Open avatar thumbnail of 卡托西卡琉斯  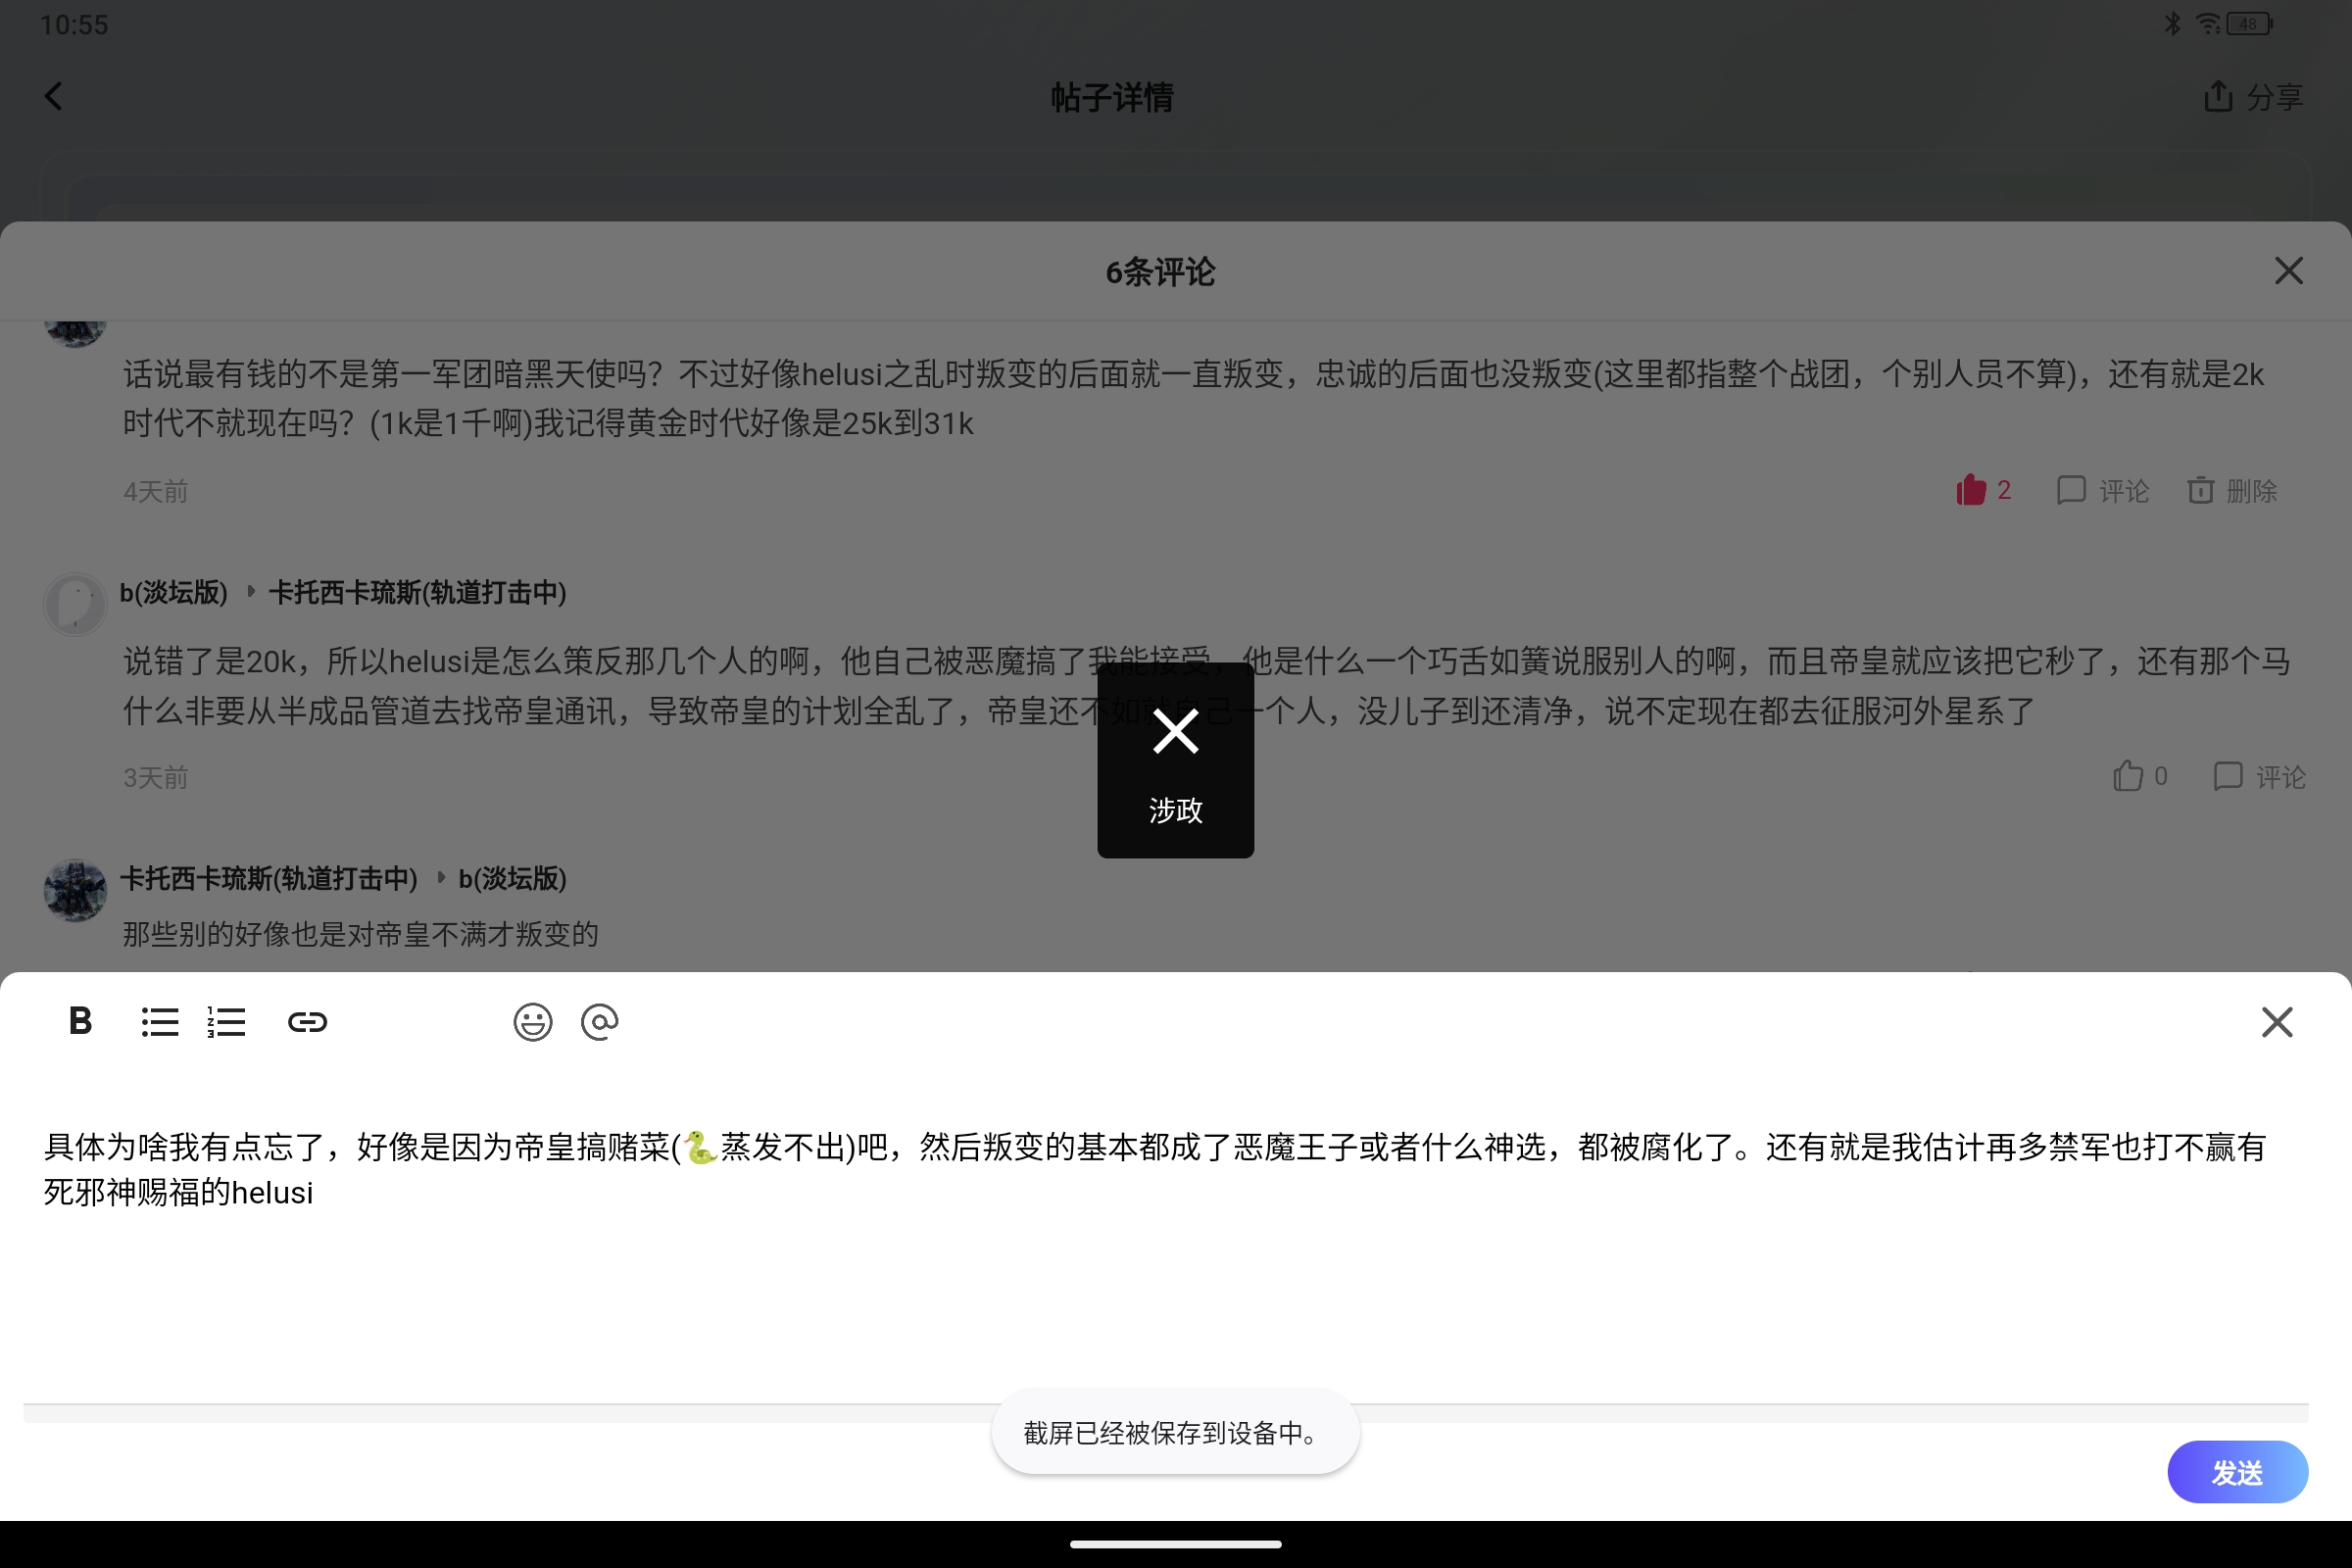click(x=74, y=890)
